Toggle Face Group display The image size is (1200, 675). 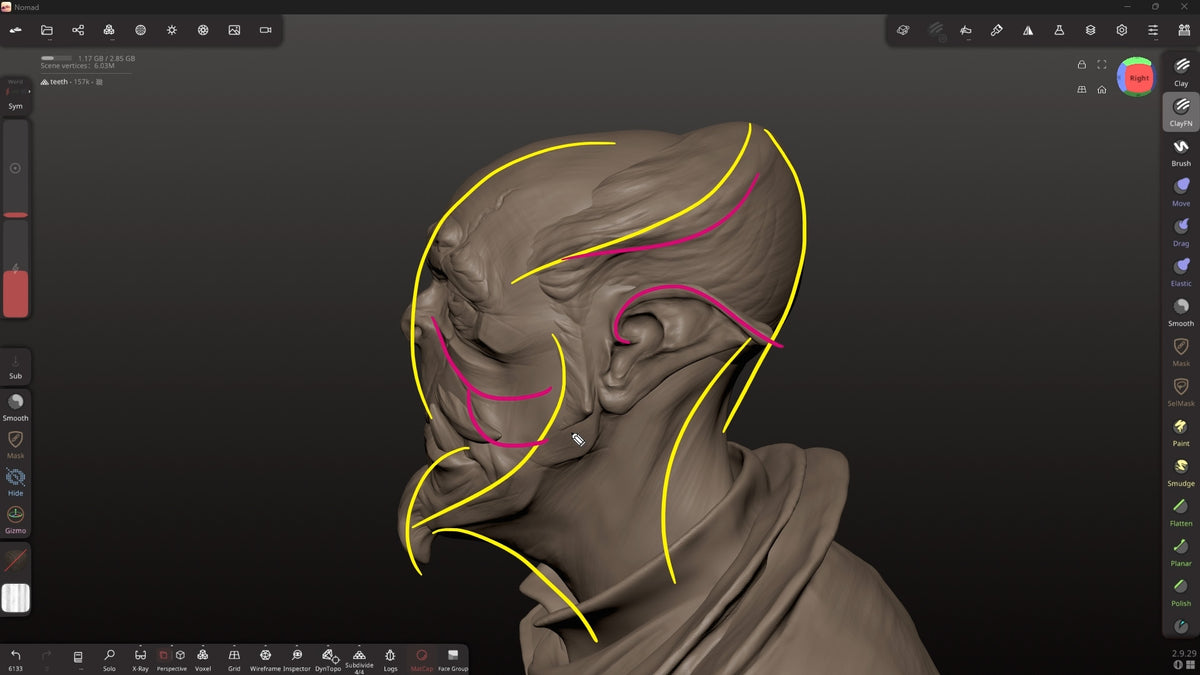(453, 659)
